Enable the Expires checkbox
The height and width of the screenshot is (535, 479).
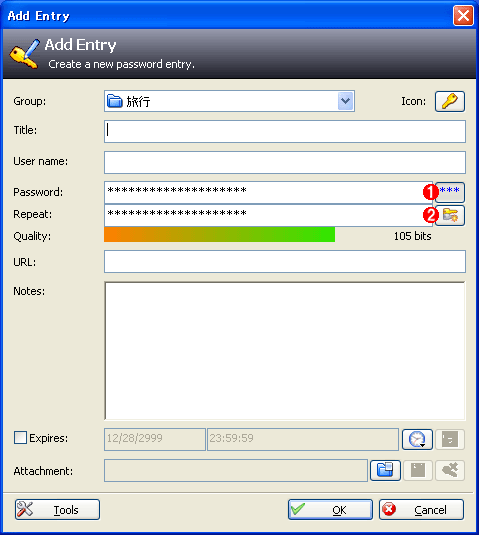coord(20,438)
